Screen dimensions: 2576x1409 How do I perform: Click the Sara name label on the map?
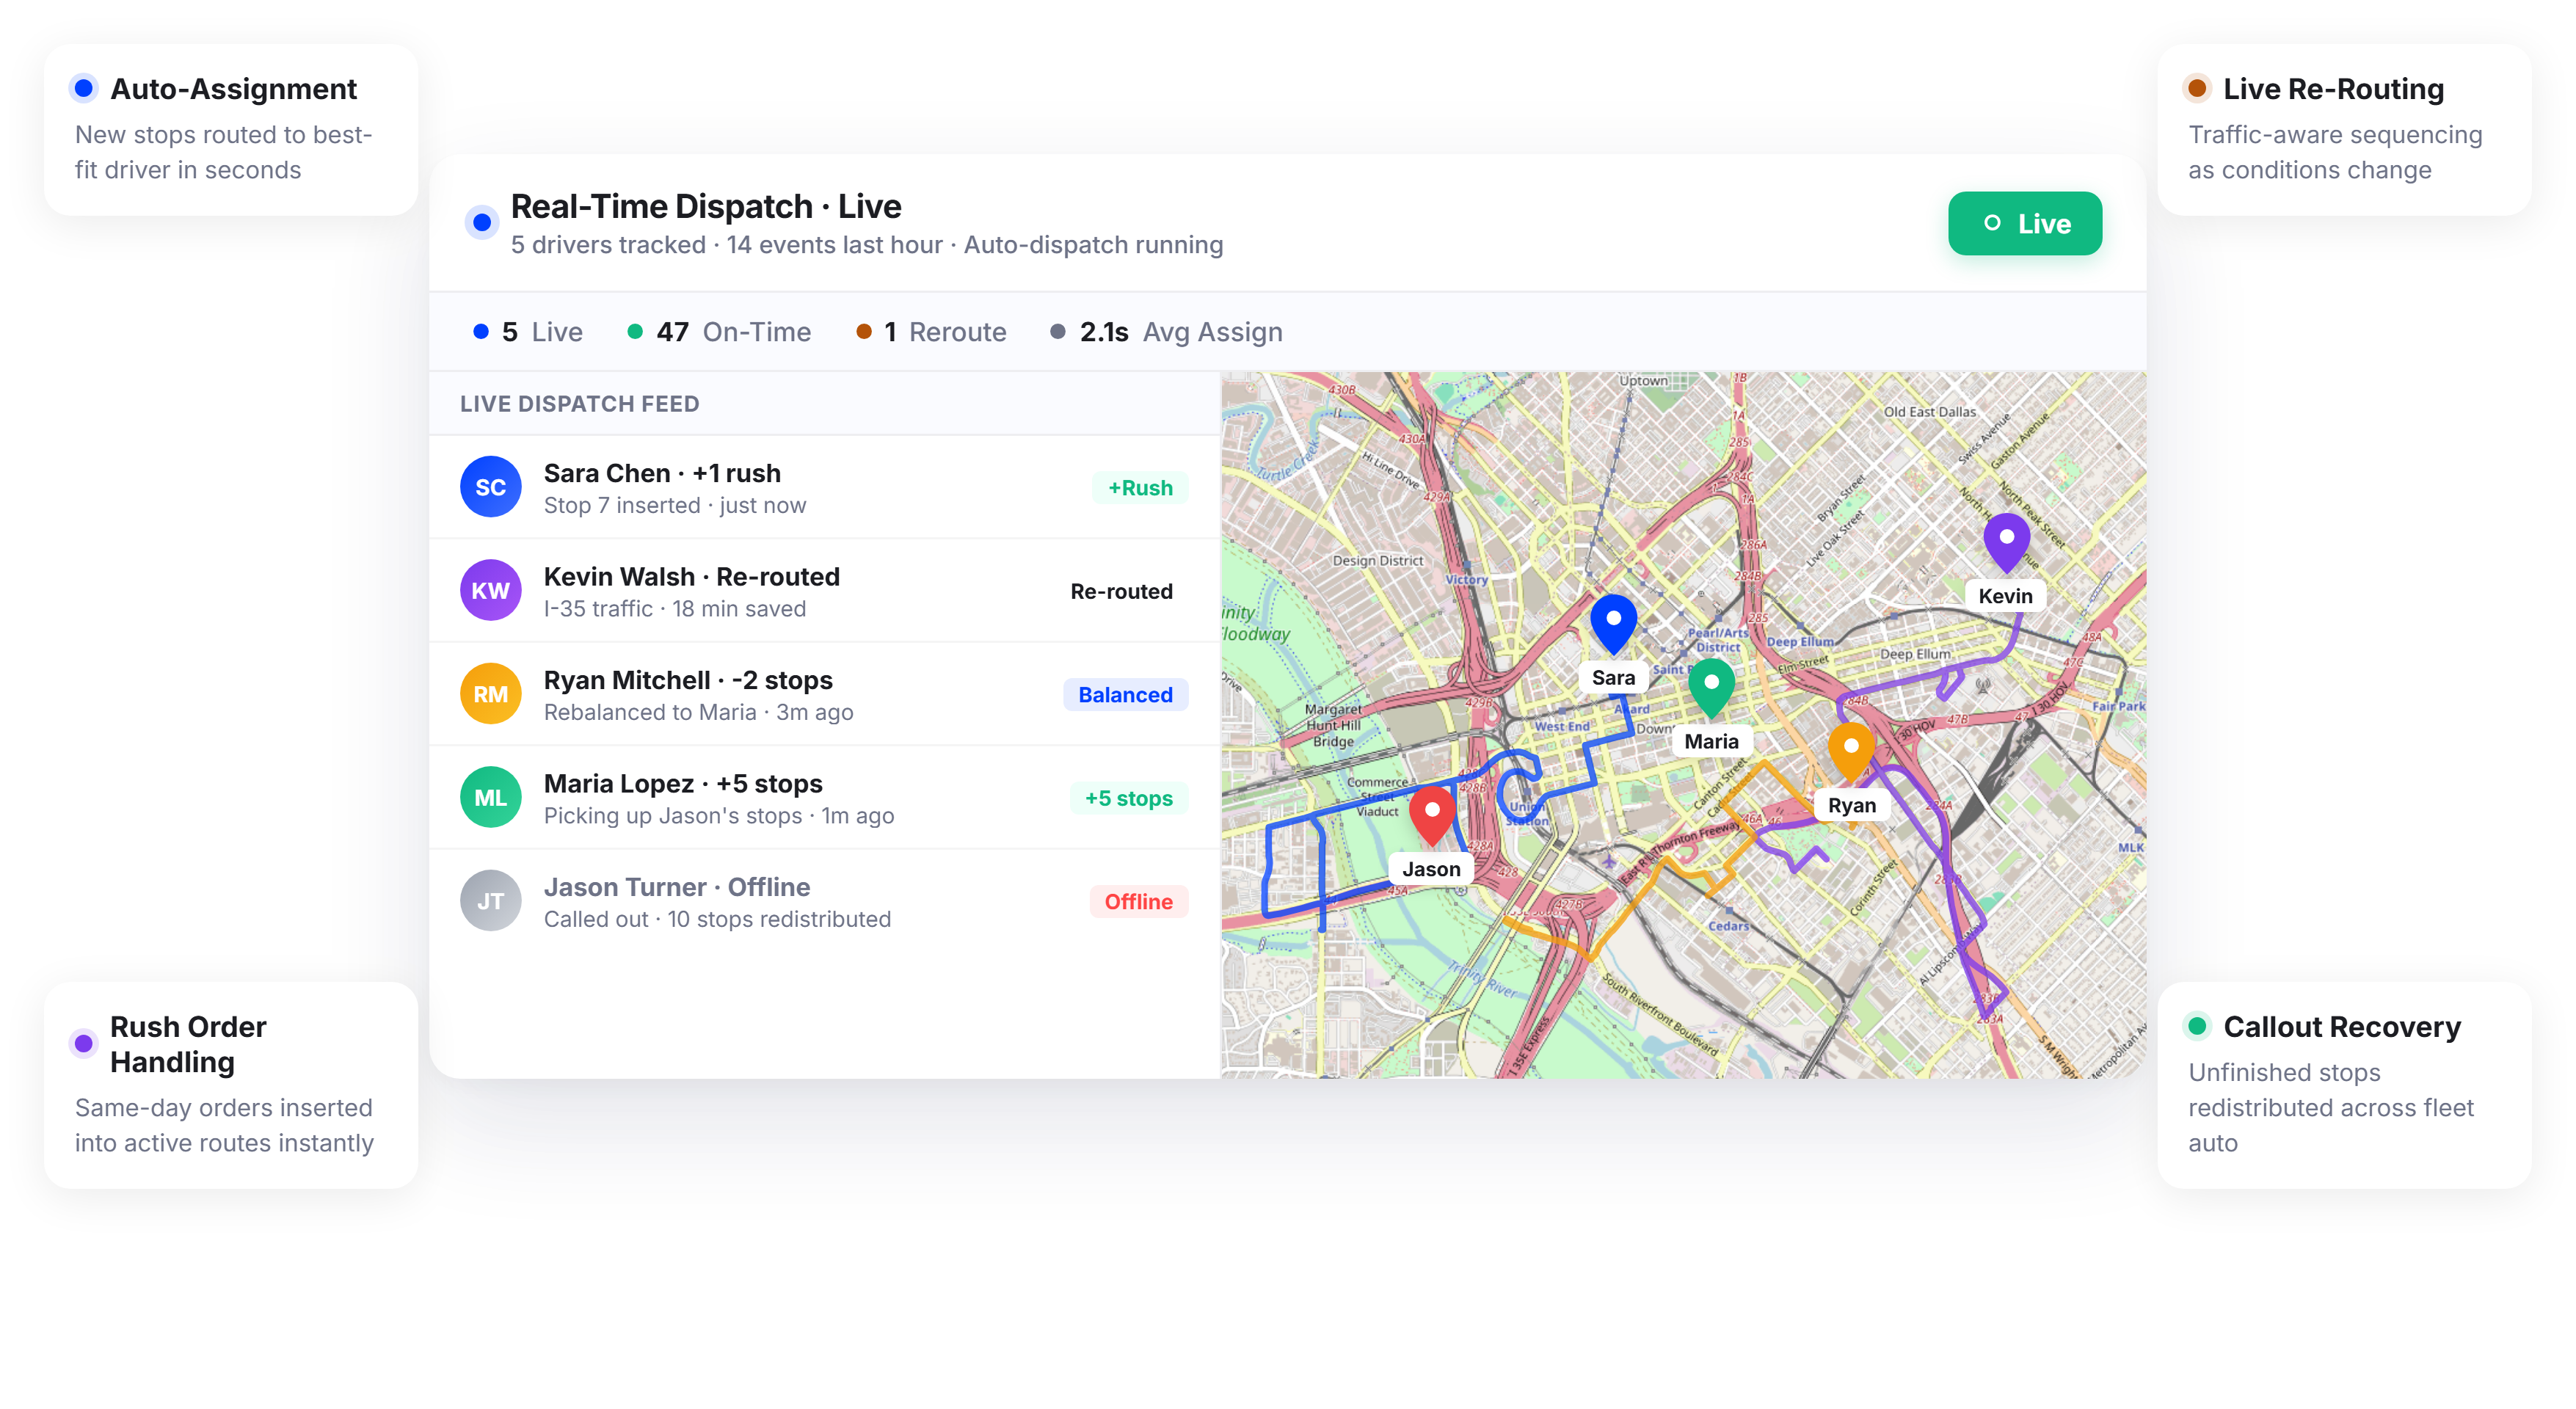pos(1613,678)
